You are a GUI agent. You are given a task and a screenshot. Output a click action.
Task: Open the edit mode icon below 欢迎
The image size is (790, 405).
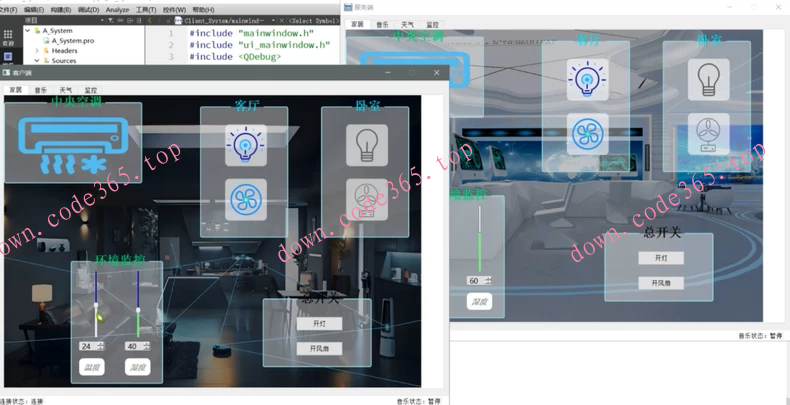pyautogui.click(x=8, y=58)
